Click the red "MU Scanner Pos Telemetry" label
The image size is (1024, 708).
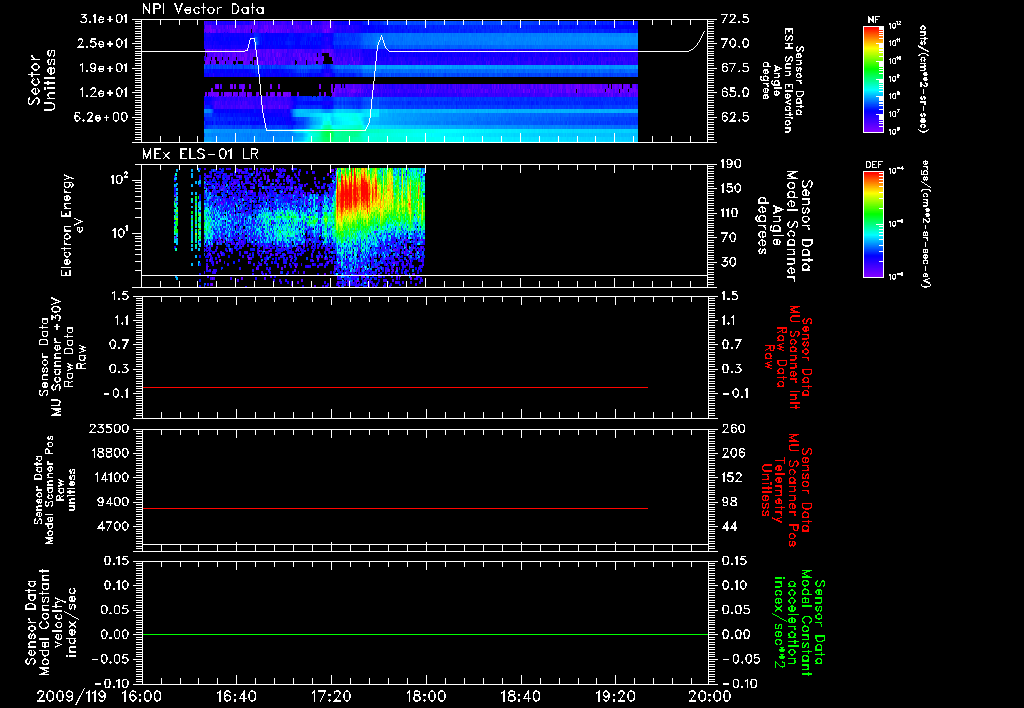[x=786, y=490]
